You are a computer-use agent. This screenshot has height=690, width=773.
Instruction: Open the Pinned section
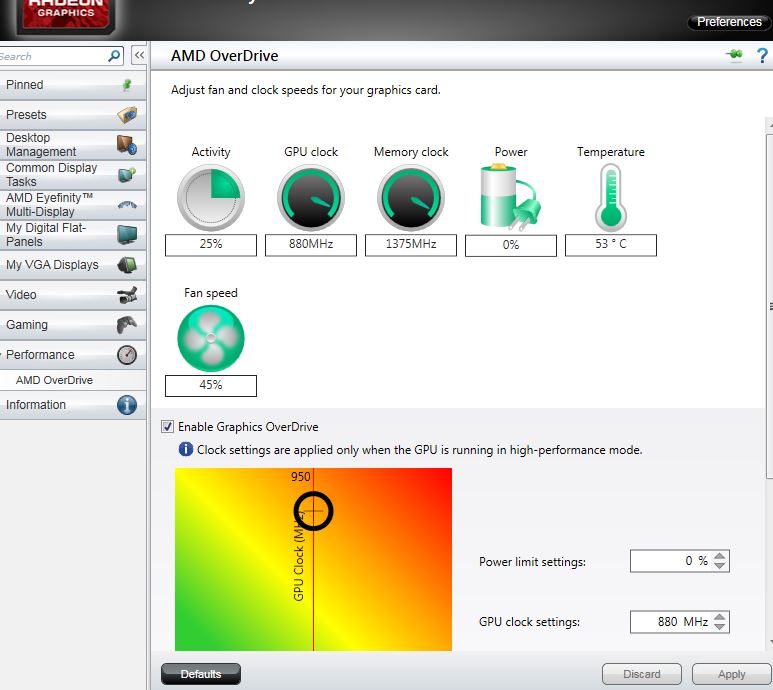(x=72, y=85)
